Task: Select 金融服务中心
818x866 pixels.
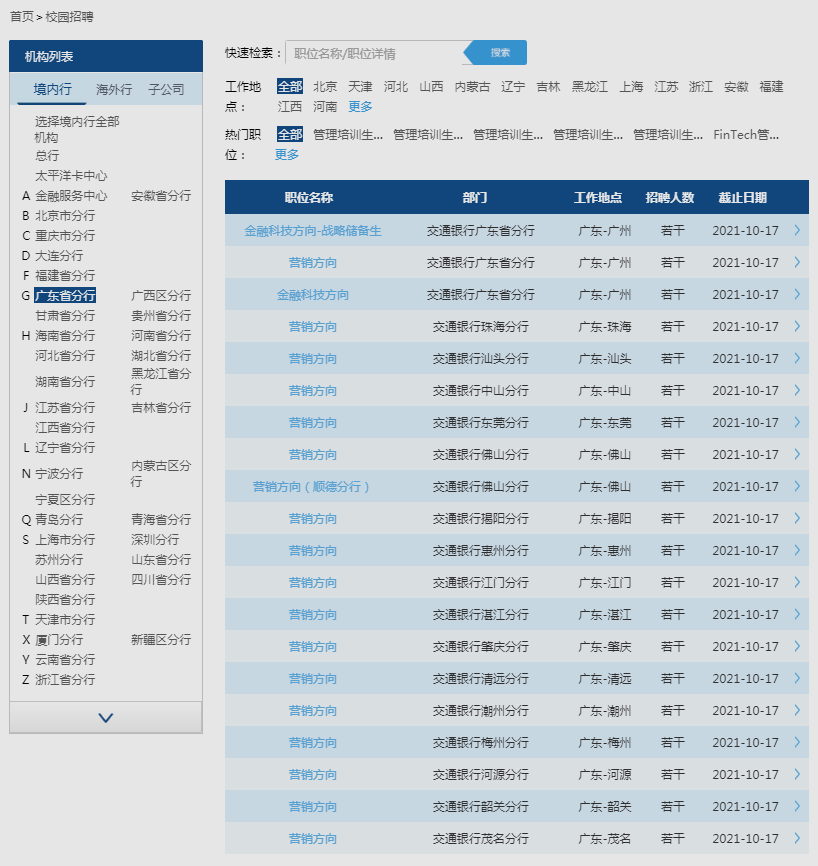Action: pyautogui.click(x=71, y=196)
